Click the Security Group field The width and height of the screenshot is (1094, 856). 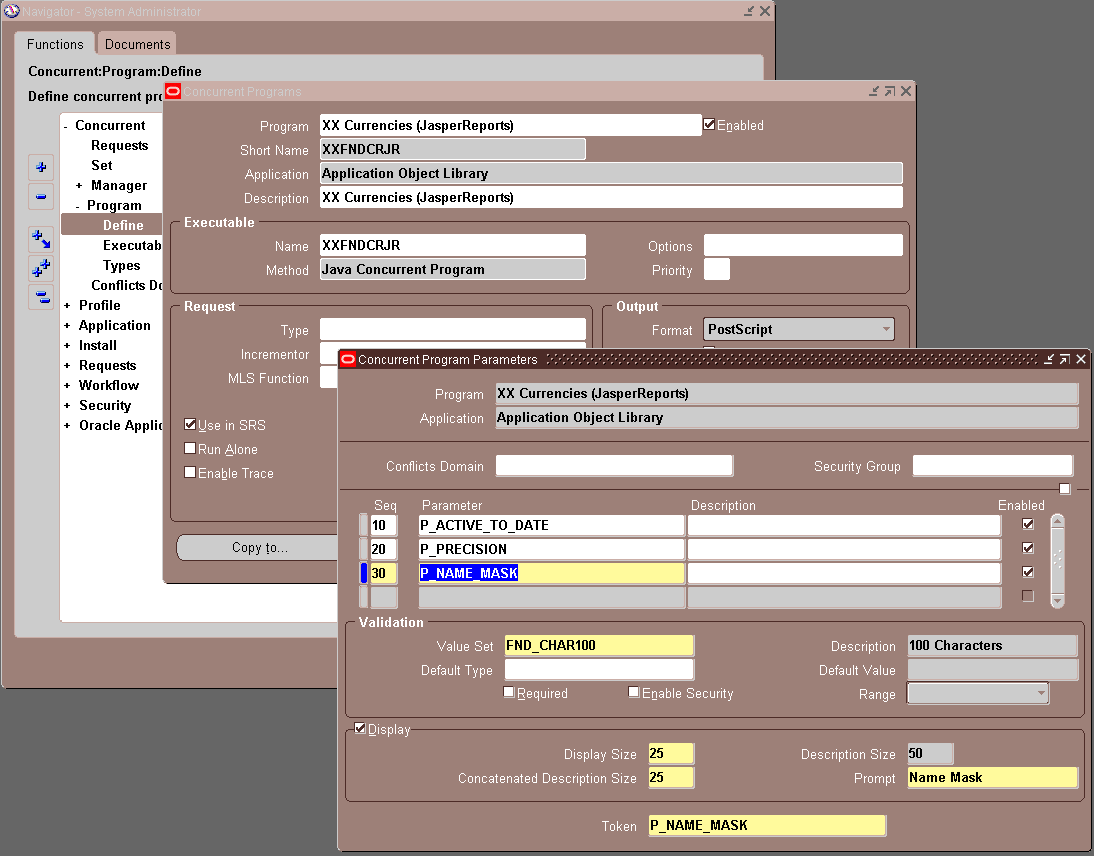992,466
